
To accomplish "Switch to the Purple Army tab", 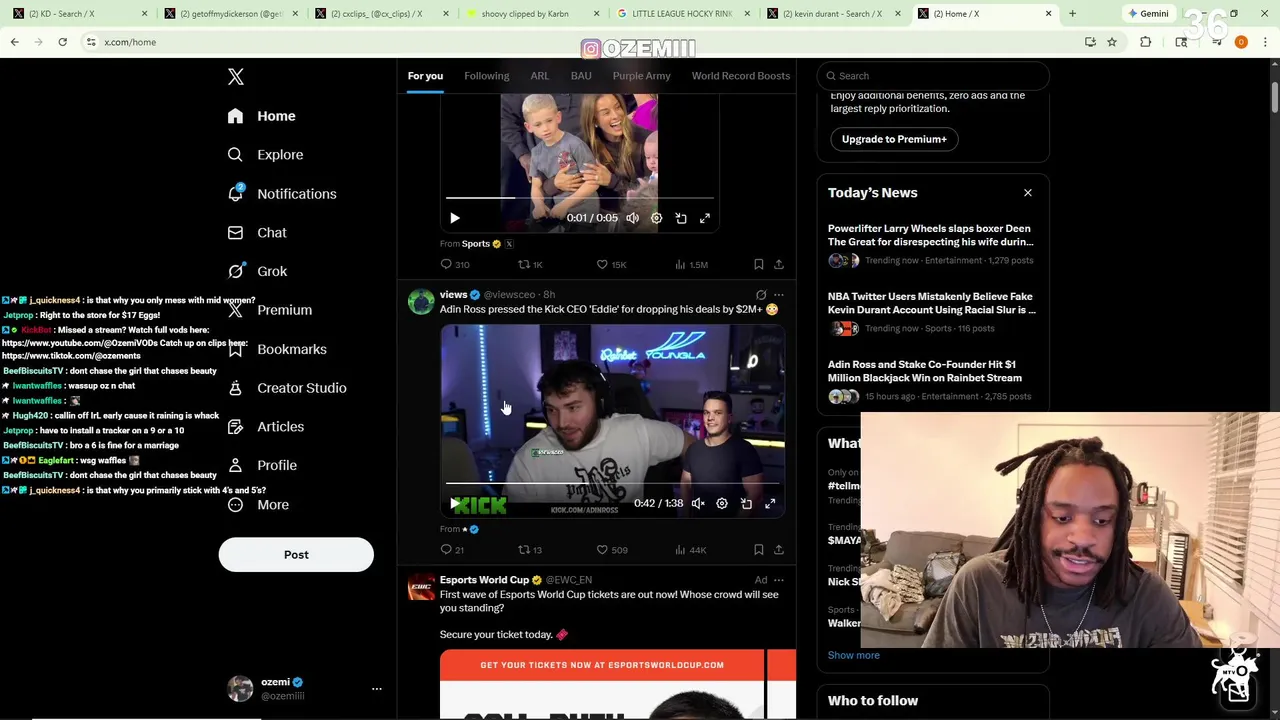I will pyautogui.click(x=642, y=76).
